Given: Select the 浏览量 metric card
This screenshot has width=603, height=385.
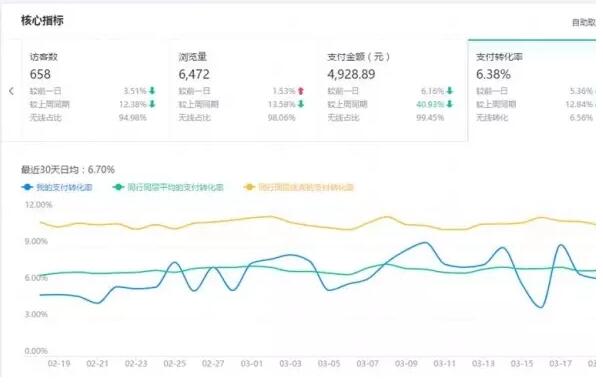Looking at the screenshot, I should 244,90.
